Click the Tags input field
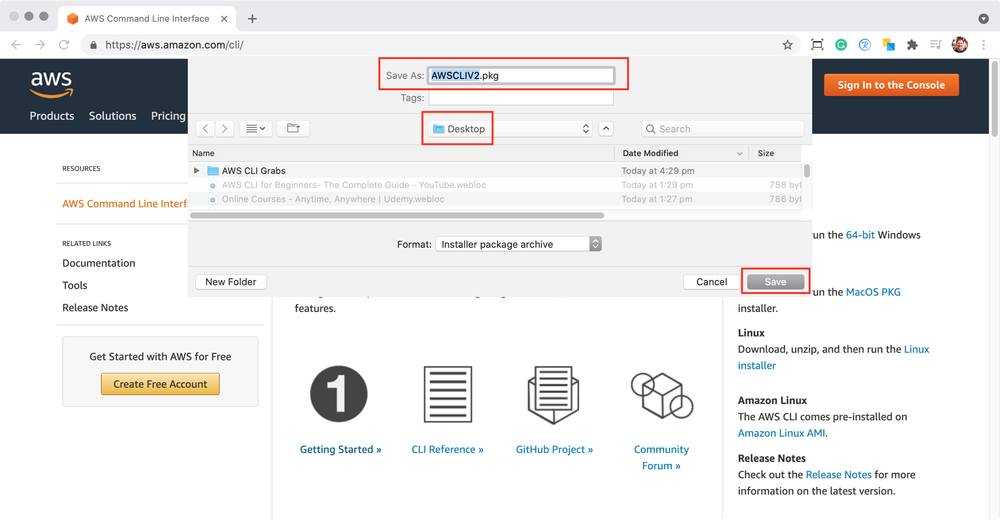Image resolution: width=1000 pixels, height=520 pixels. pos(521,98)
